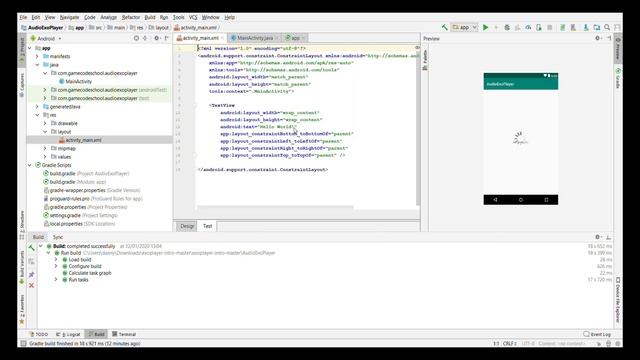This screenshot has width=640, height=360.
Task: Click the scroll-from-source target icon in Project panel
Action: click(x=136, y=38)
